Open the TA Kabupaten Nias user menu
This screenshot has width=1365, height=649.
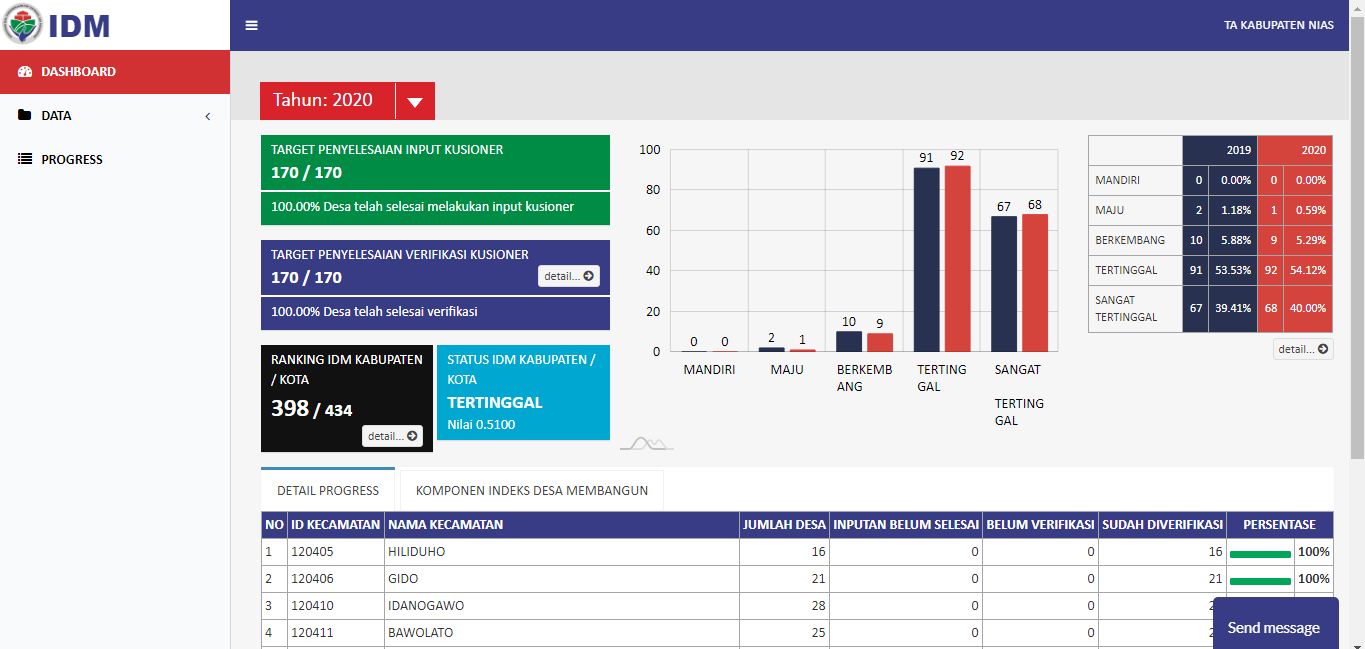(x=1278, y=25)
